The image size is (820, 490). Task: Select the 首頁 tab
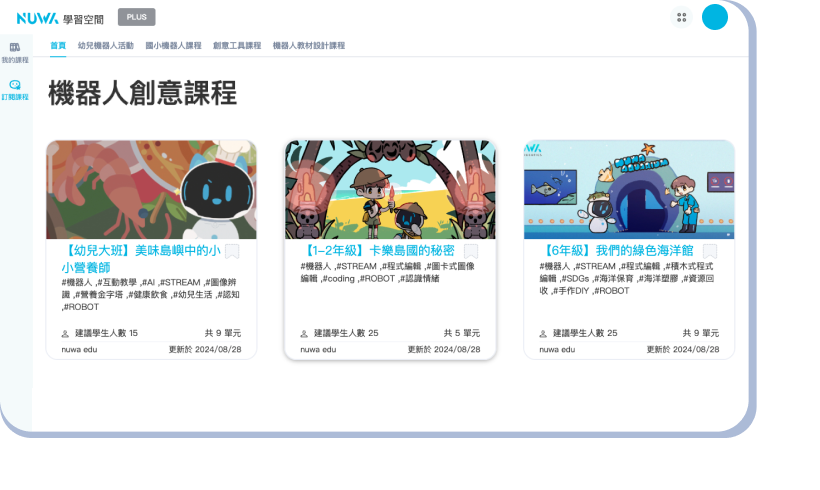58,45
